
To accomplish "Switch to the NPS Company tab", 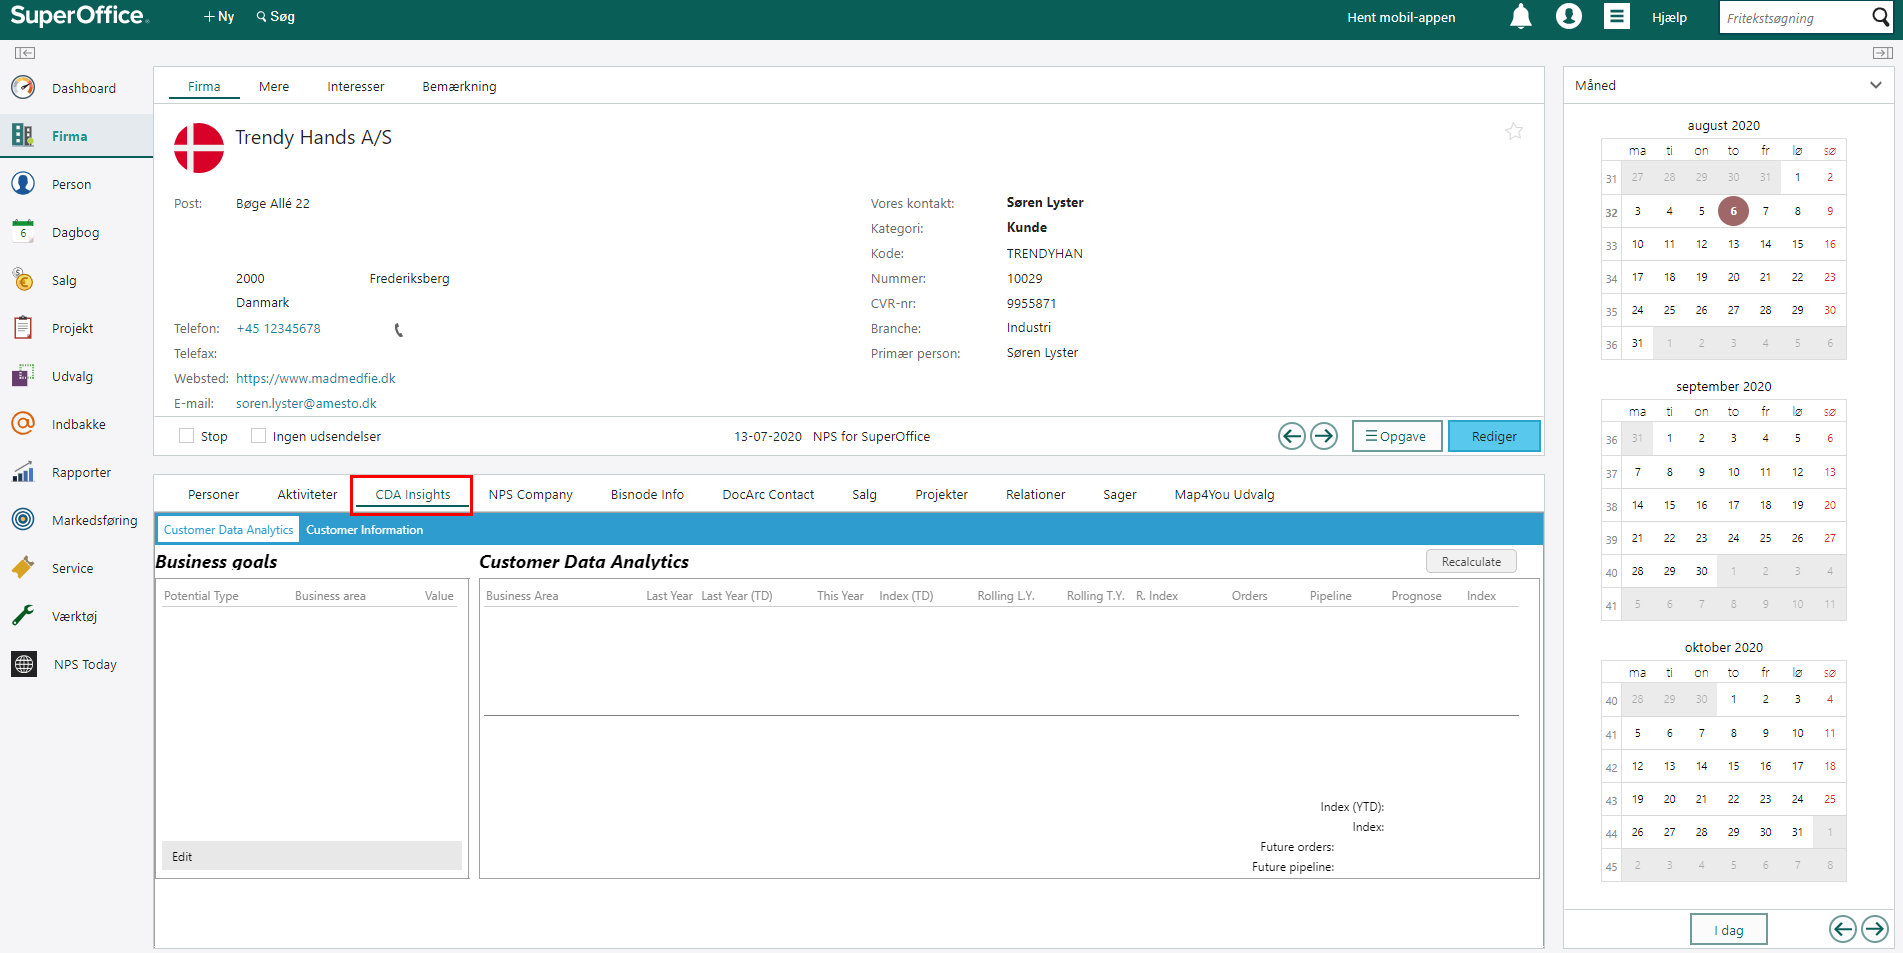I will point(530,494).
